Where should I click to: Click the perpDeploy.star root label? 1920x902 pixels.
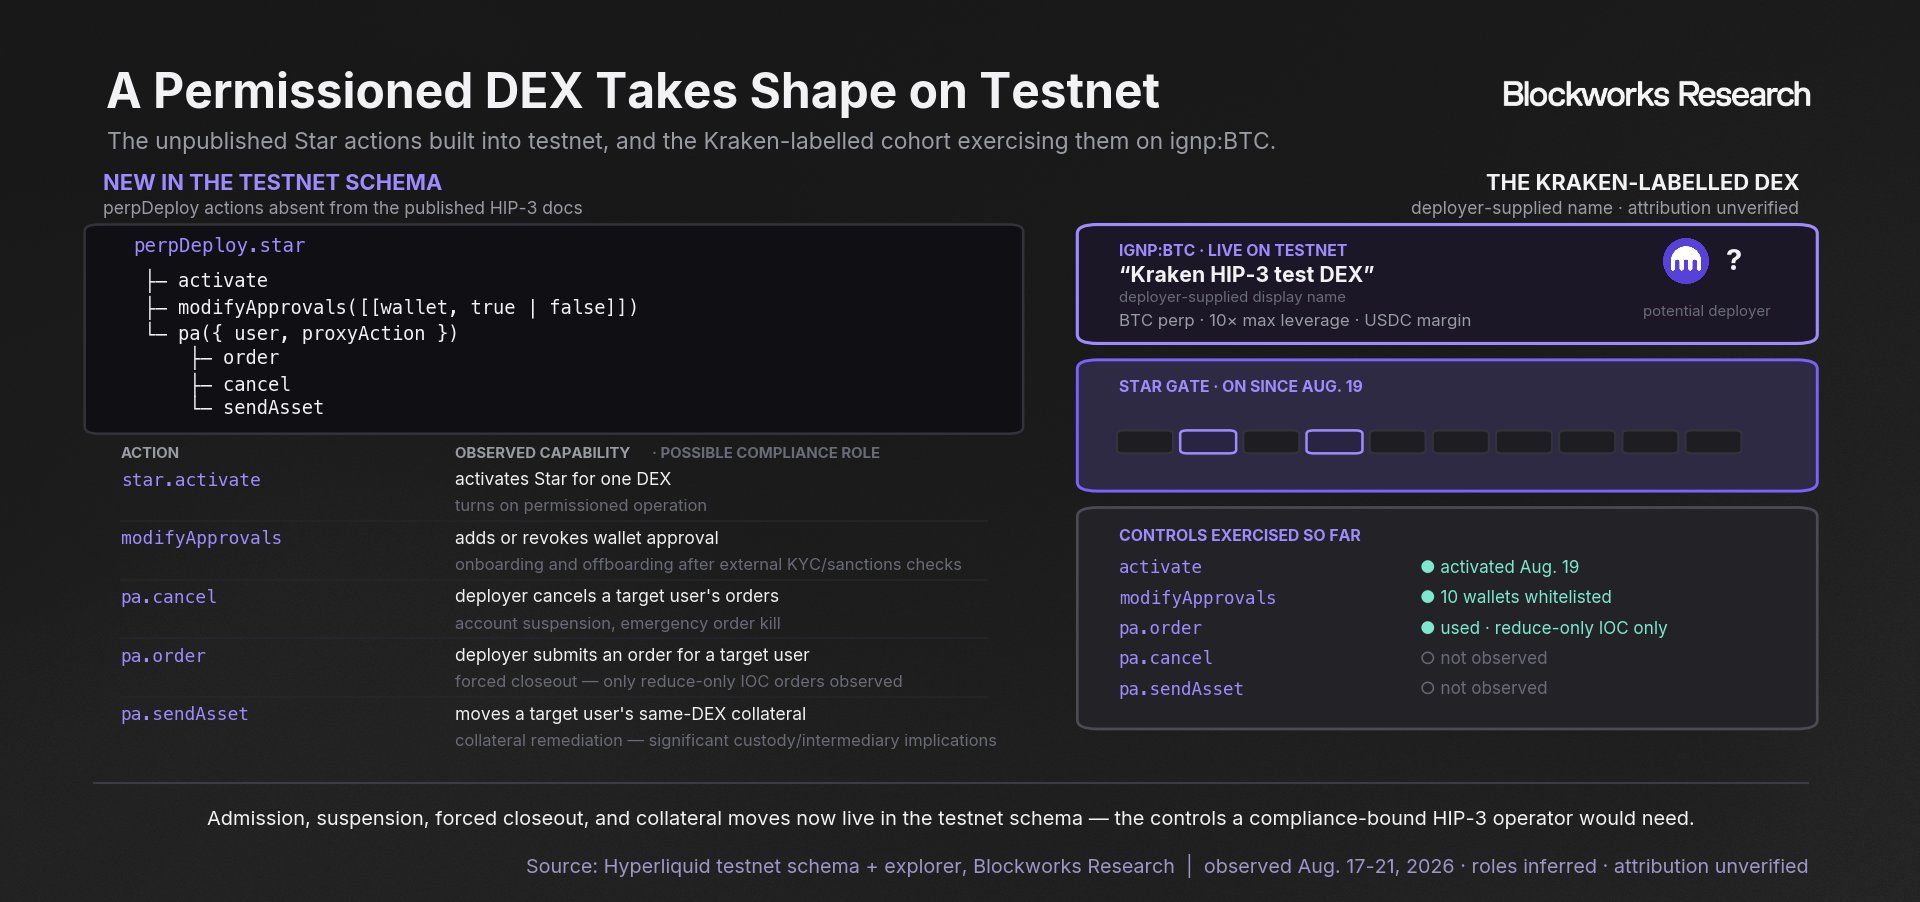(219, 246)
